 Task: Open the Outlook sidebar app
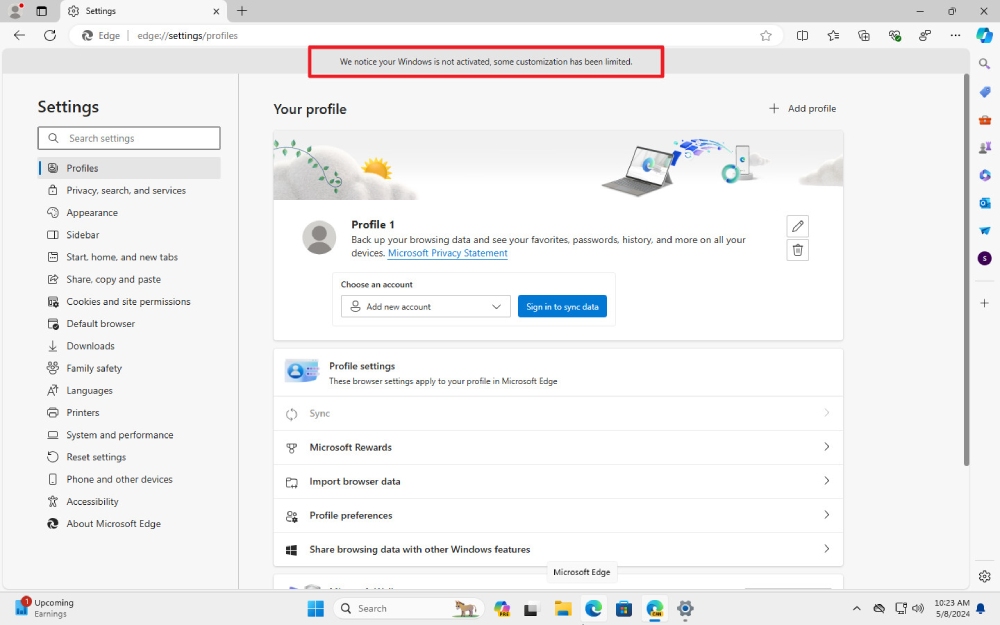(984, 203)
